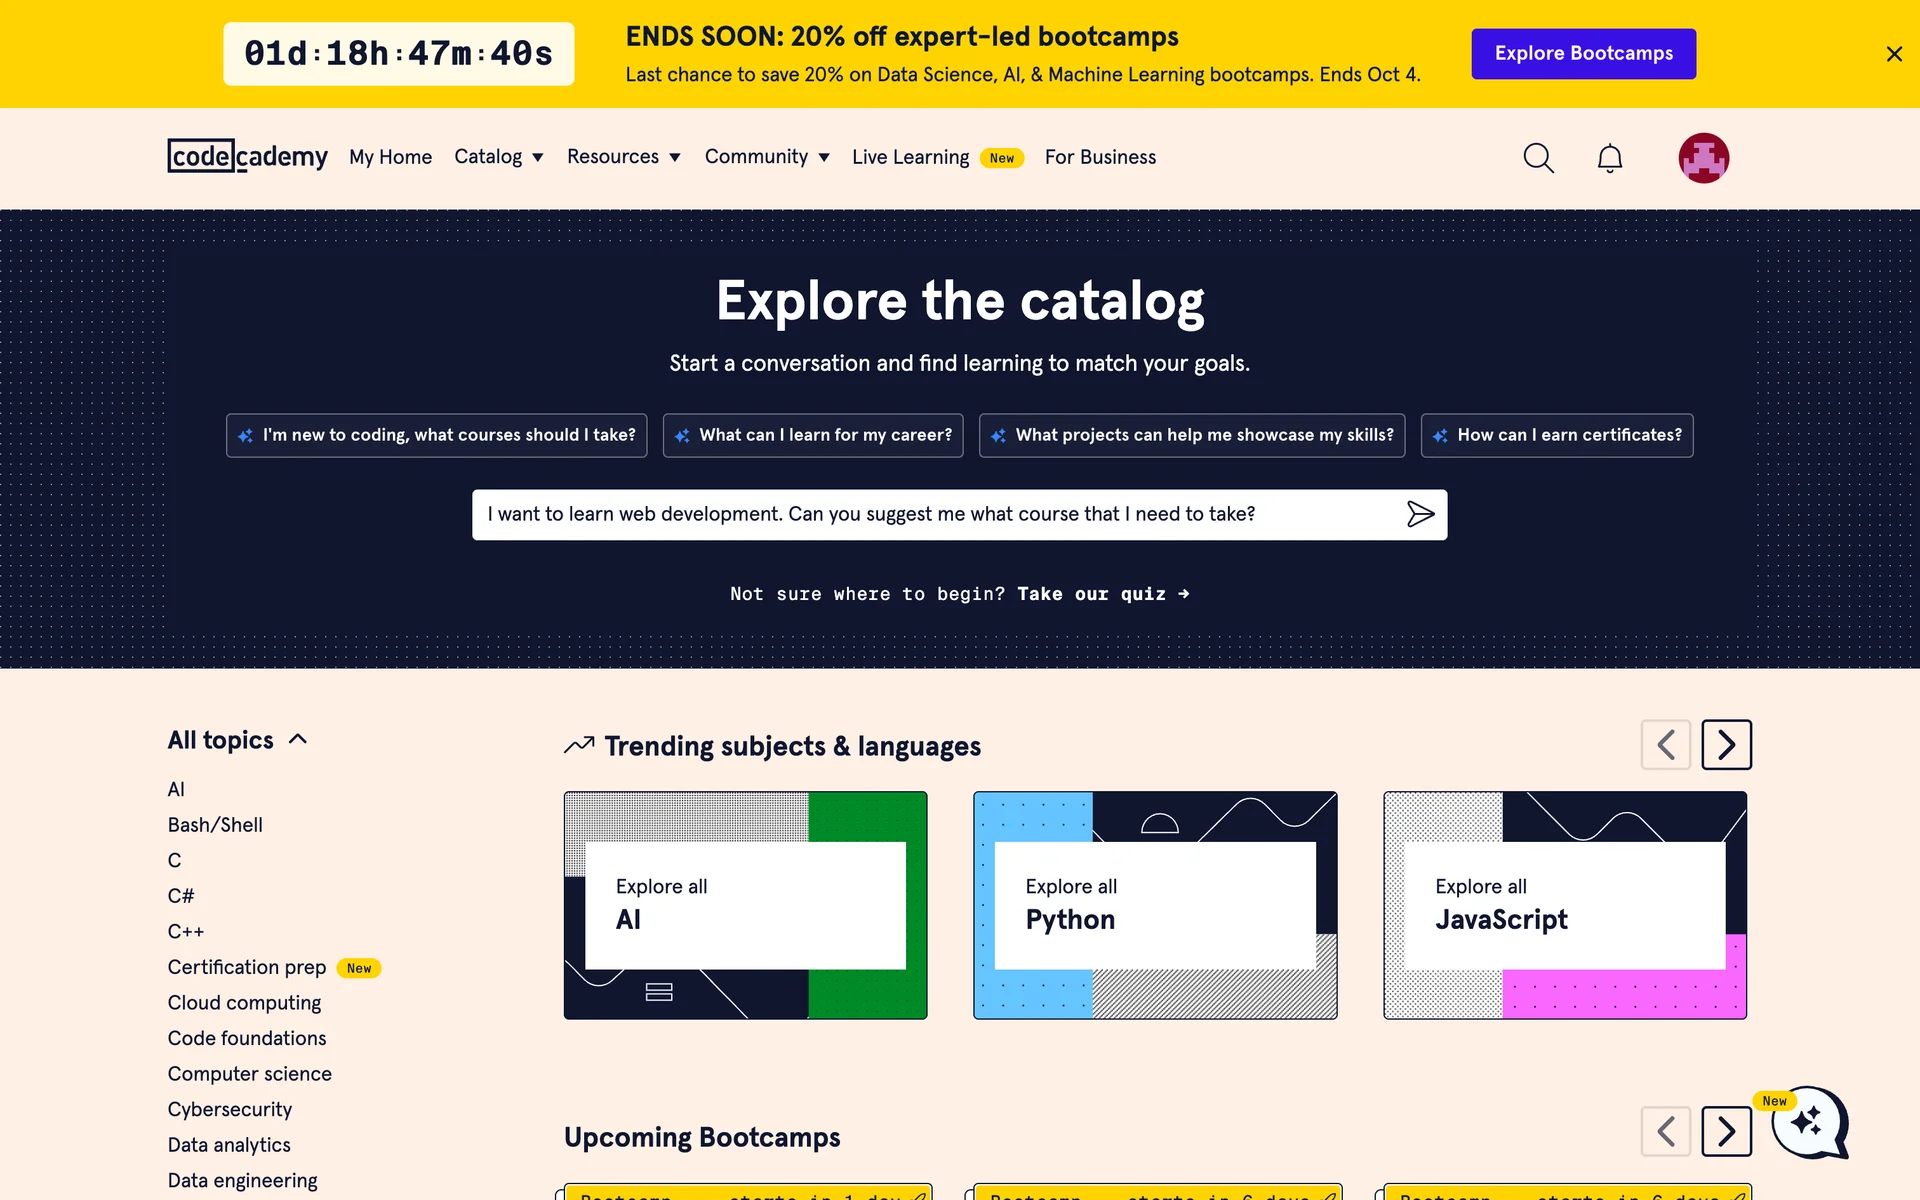Go to Codecademy logo home
This screenshot has width=1920, height=1200.
[x=247, y=157]
